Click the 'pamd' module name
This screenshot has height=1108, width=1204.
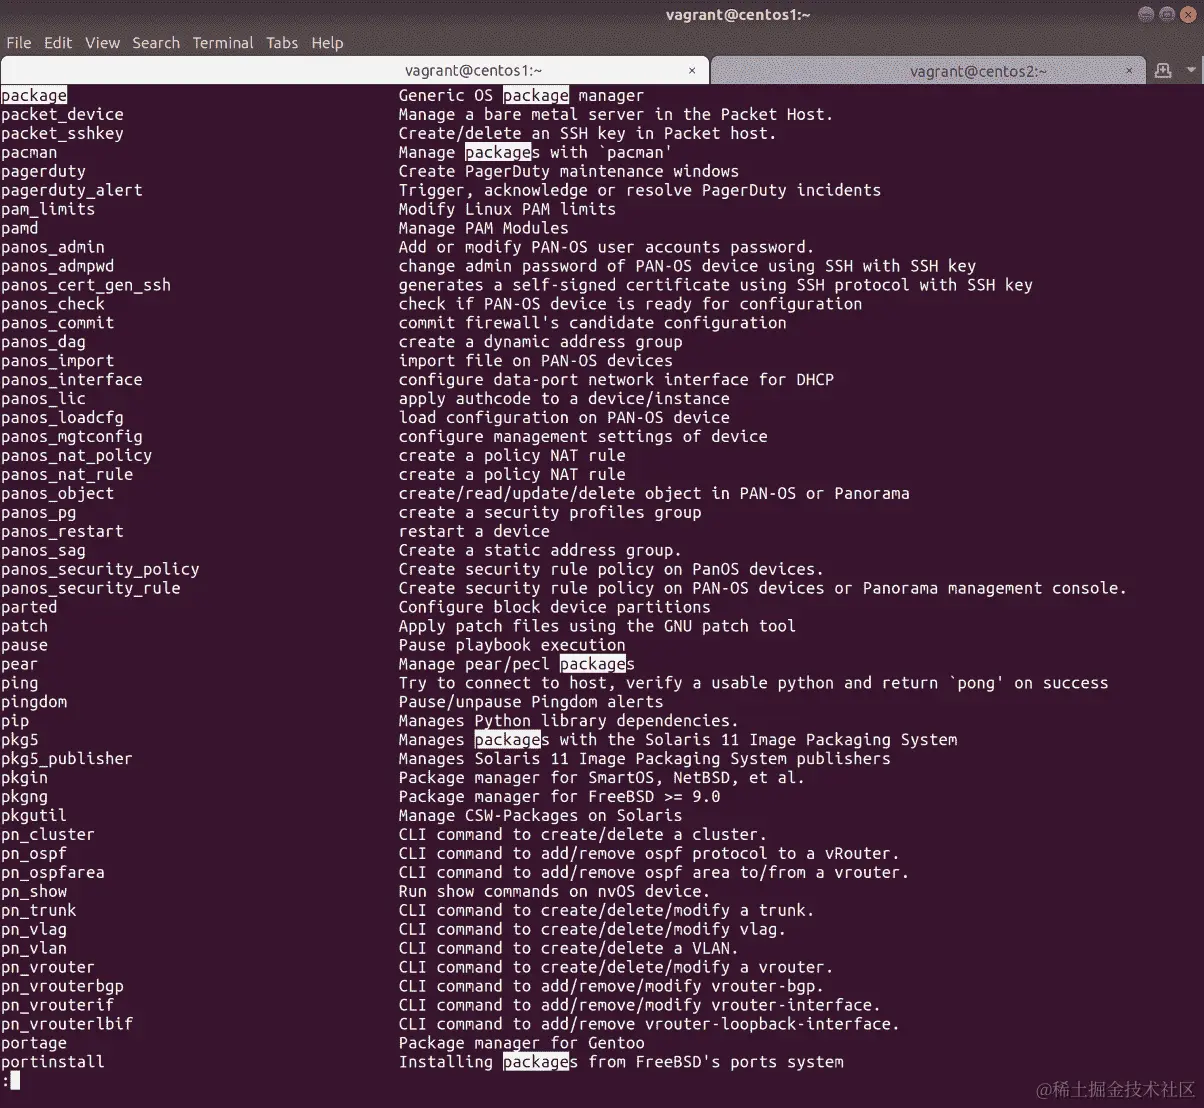point(20,228)
